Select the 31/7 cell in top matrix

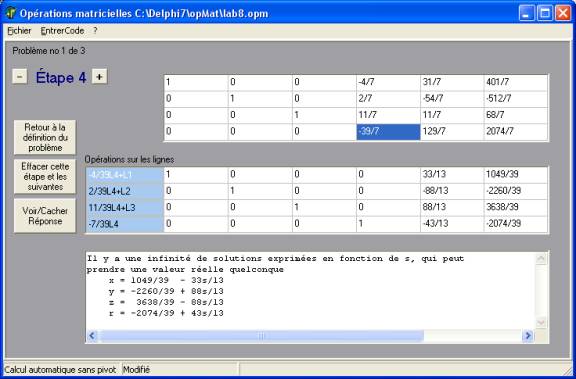(x=452, y=83)
